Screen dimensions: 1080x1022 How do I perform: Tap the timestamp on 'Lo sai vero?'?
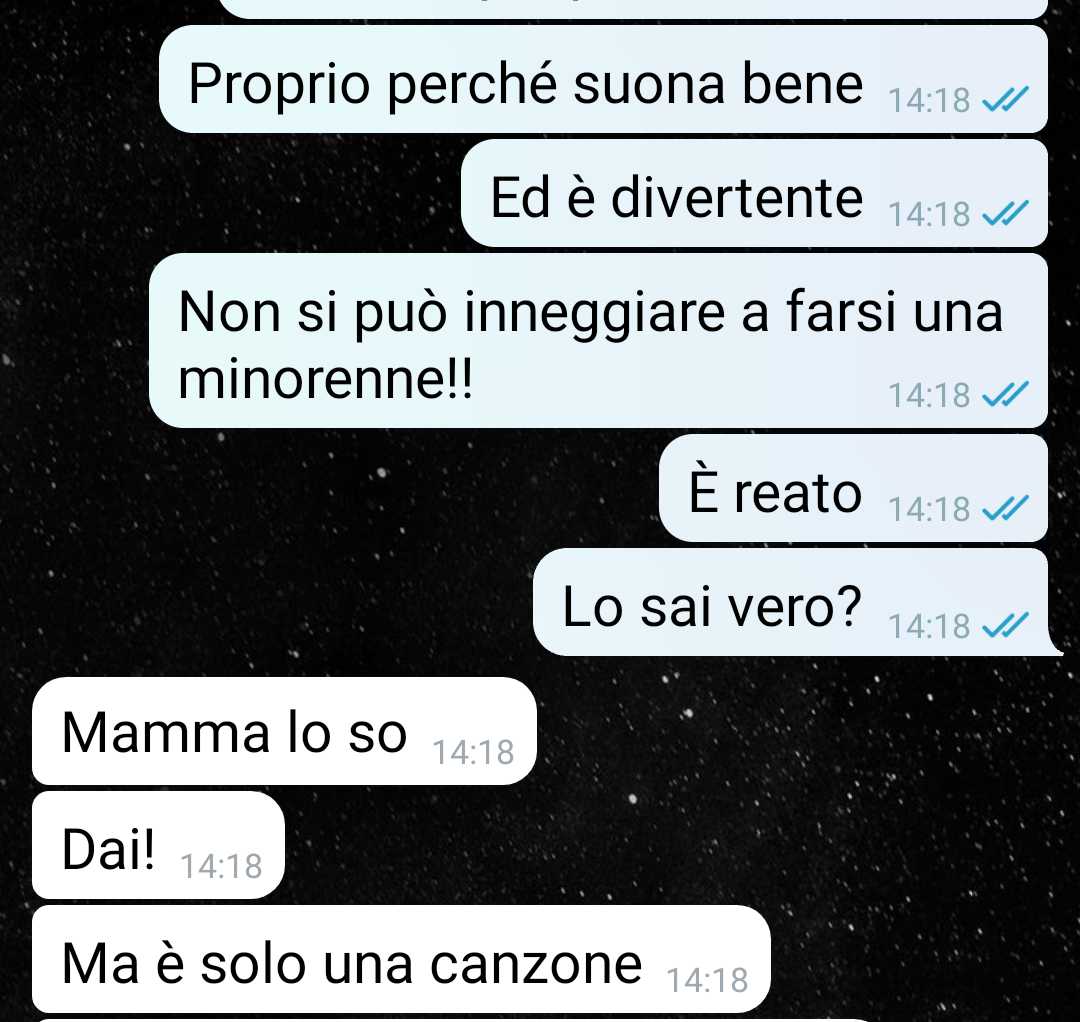click(x=929, y=626)
